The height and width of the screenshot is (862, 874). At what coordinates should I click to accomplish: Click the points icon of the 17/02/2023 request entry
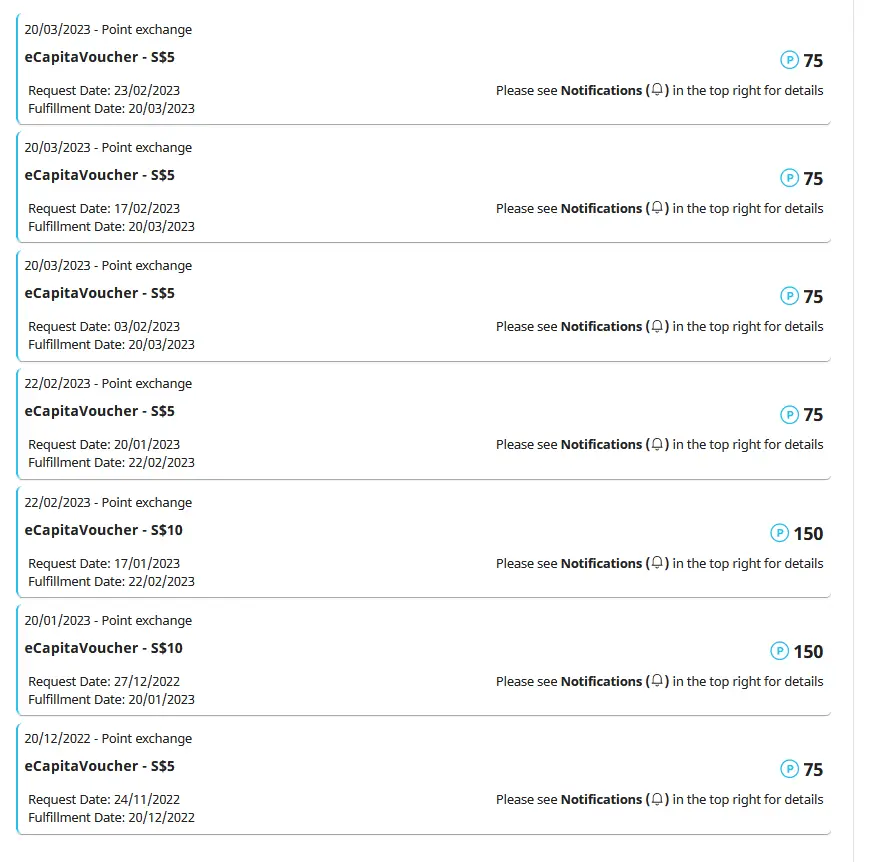(x=789, y=178)
